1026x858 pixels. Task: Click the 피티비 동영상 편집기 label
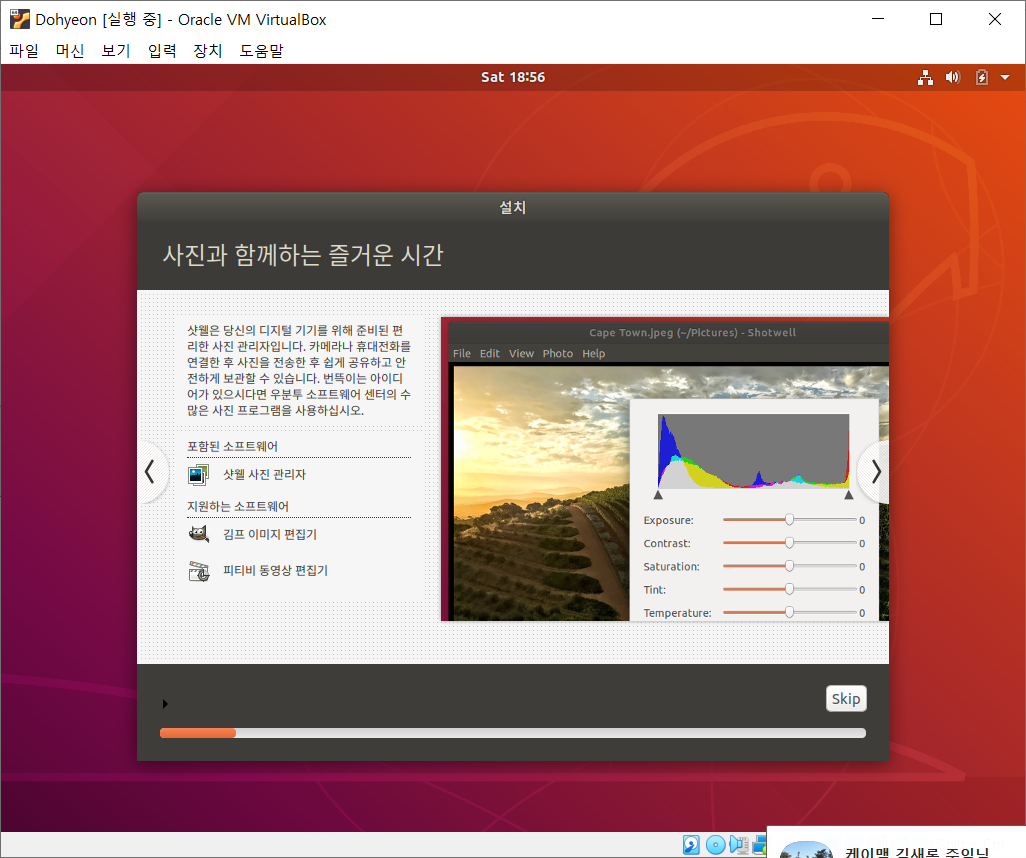click(x=275, y=570)
